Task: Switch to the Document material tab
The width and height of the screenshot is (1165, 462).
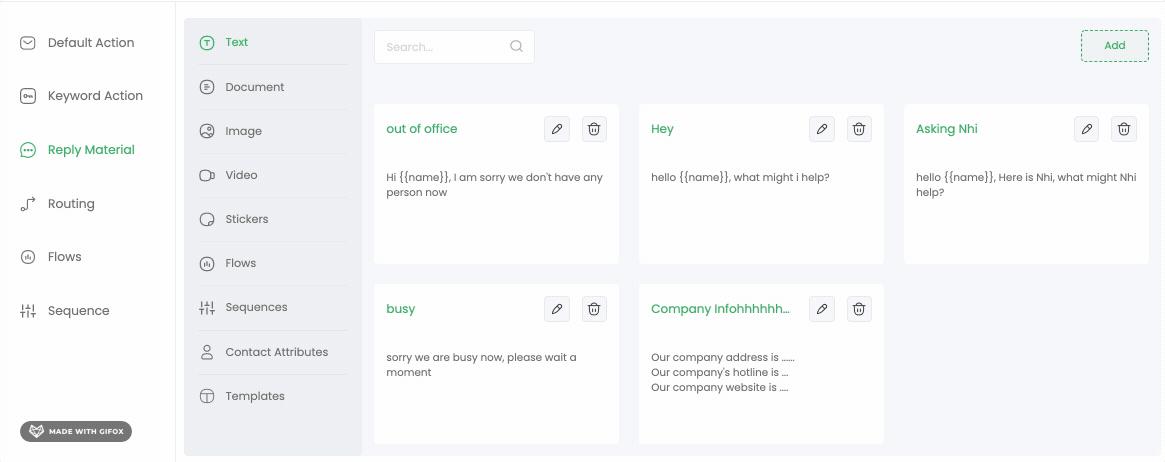Action: point(273,87)
